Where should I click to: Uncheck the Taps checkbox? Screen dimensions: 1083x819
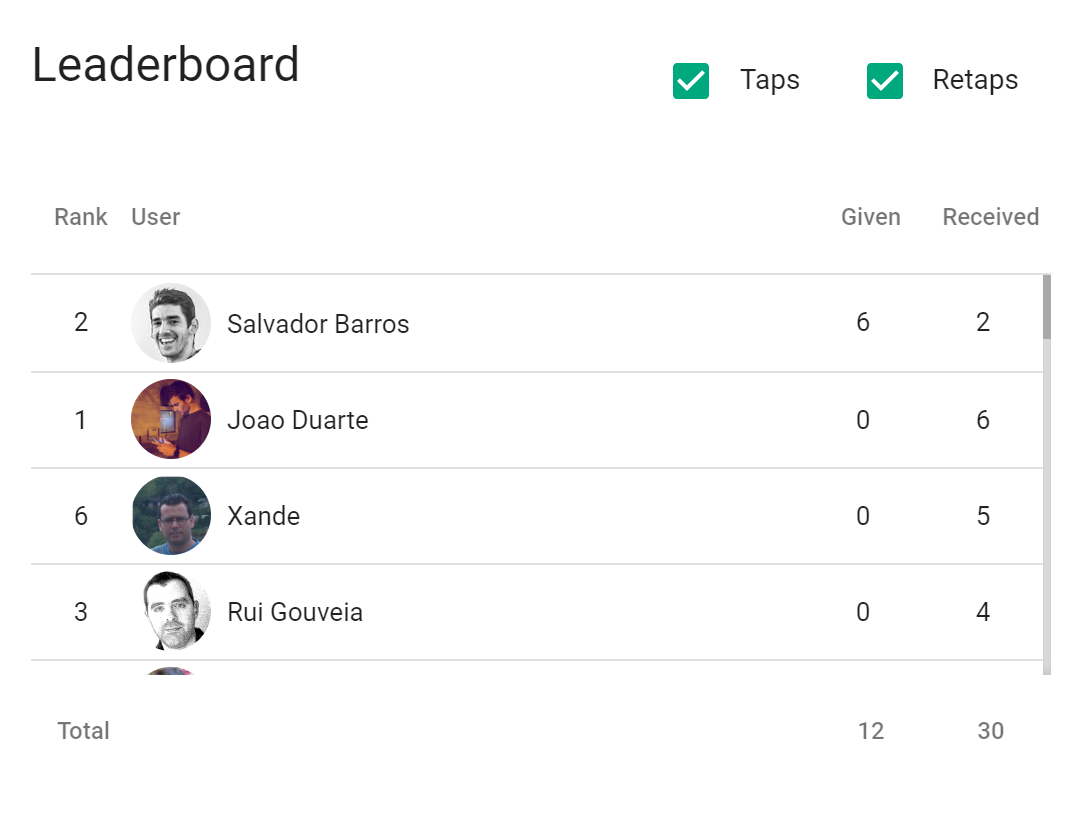click(691, 81)
